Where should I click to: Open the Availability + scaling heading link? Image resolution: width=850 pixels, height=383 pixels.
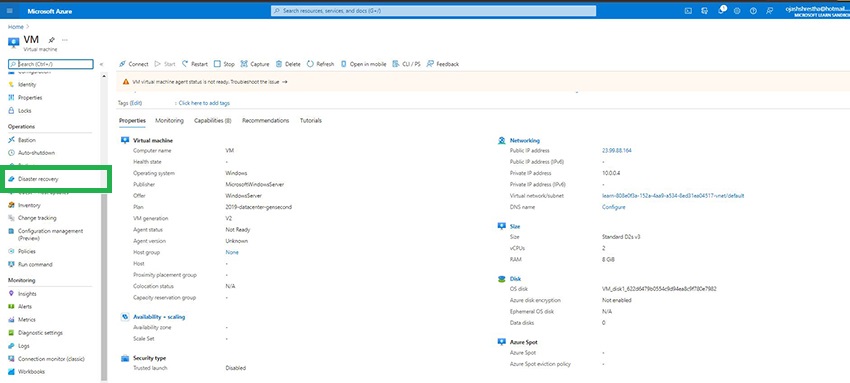pyautogui.click(x=159, y=317)
